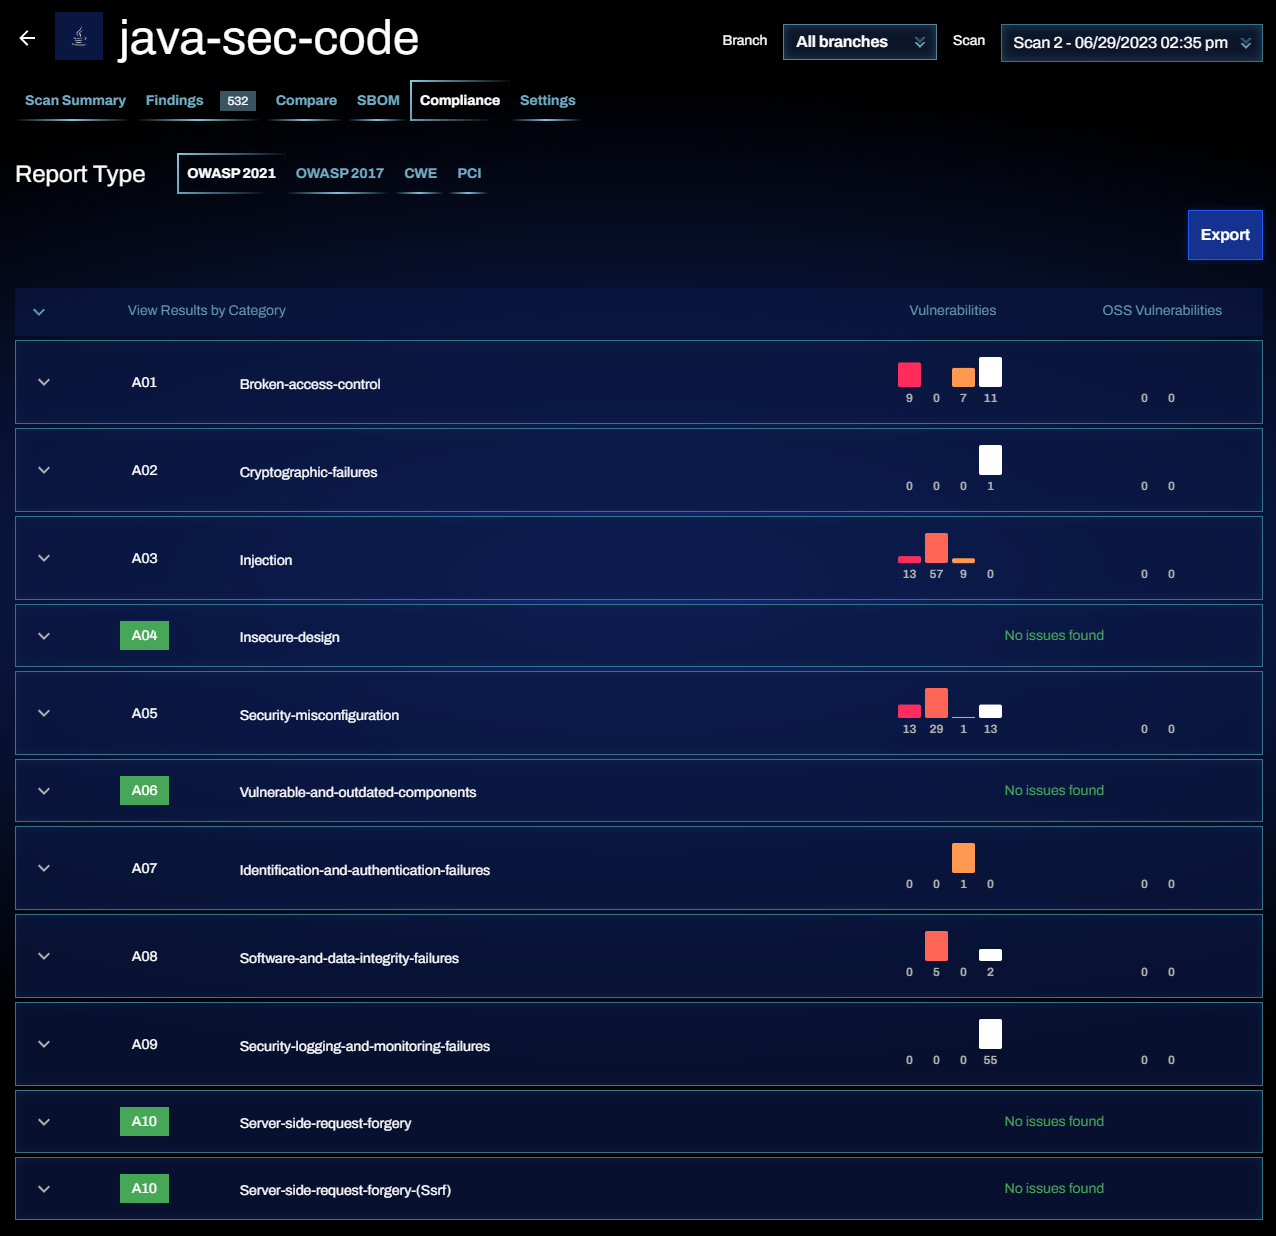This screenshot has width=1276, height=1236.
Task: Expand the Server-side-request-forgery-(Ssrf) row chevron
Action: (x=44, y=1189)
